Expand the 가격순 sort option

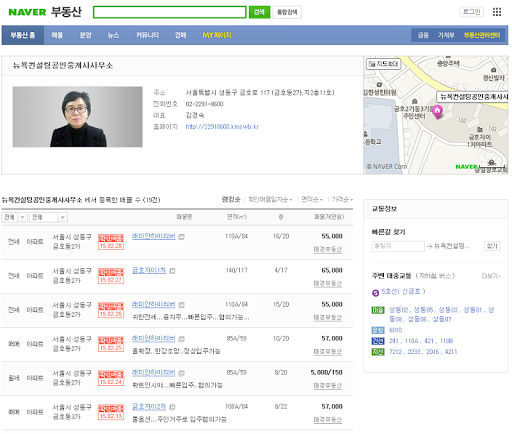coord(342,200)
